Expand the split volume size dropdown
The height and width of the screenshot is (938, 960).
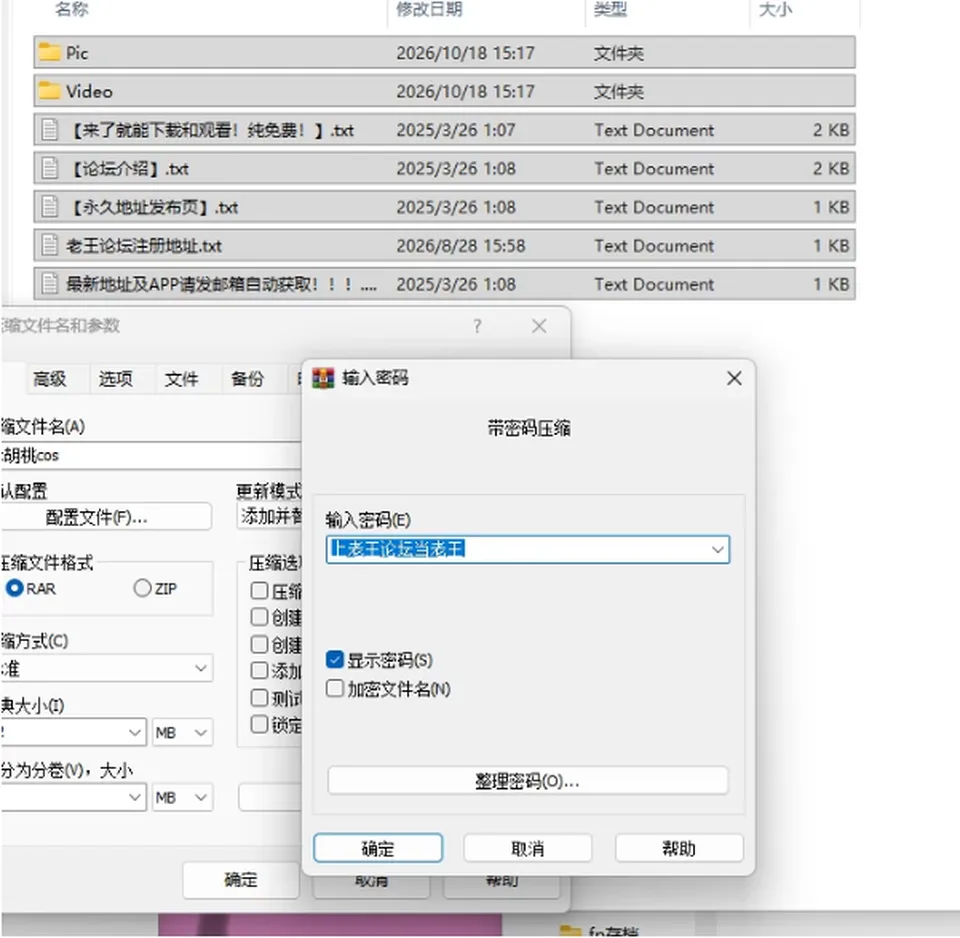135,797
